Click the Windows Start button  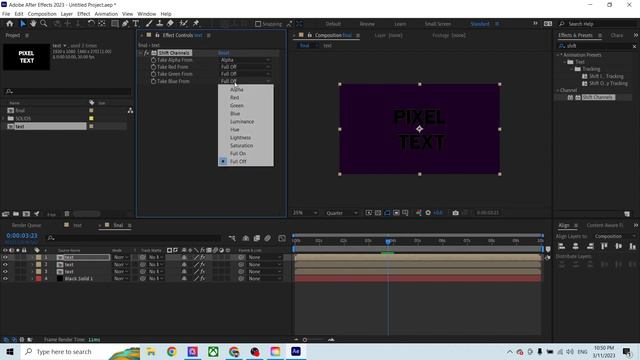[10, 351]
